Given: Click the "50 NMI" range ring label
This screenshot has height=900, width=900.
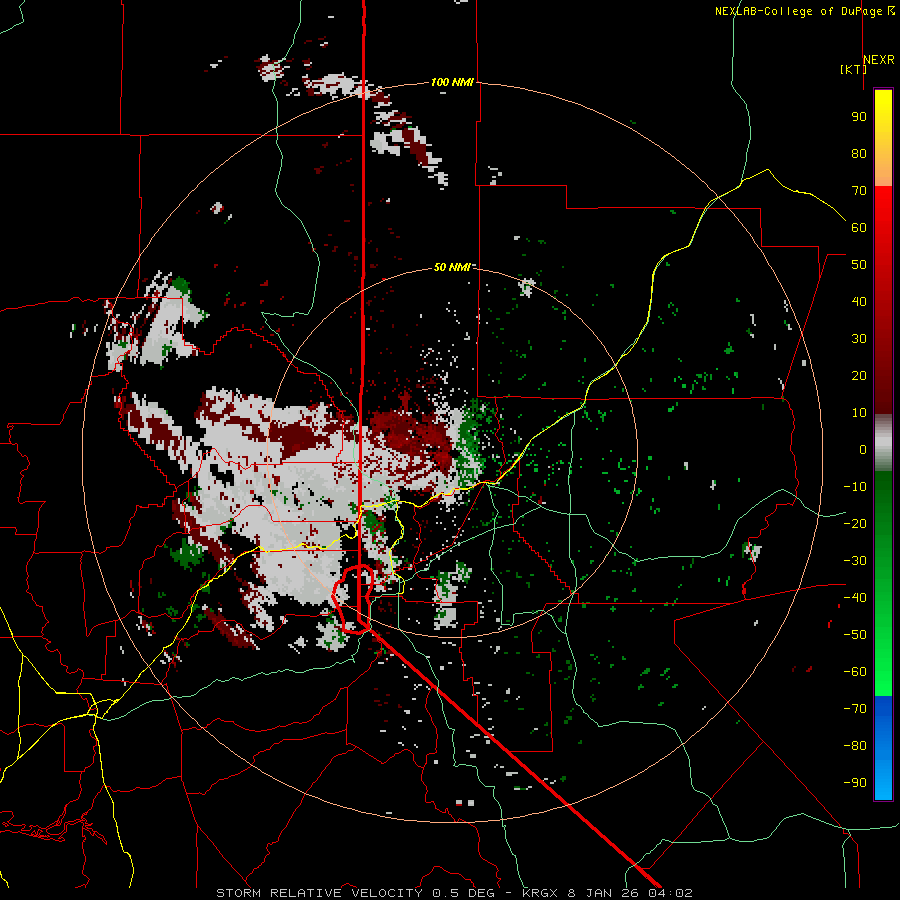Looking at the screenshot, I should [452, 267].
